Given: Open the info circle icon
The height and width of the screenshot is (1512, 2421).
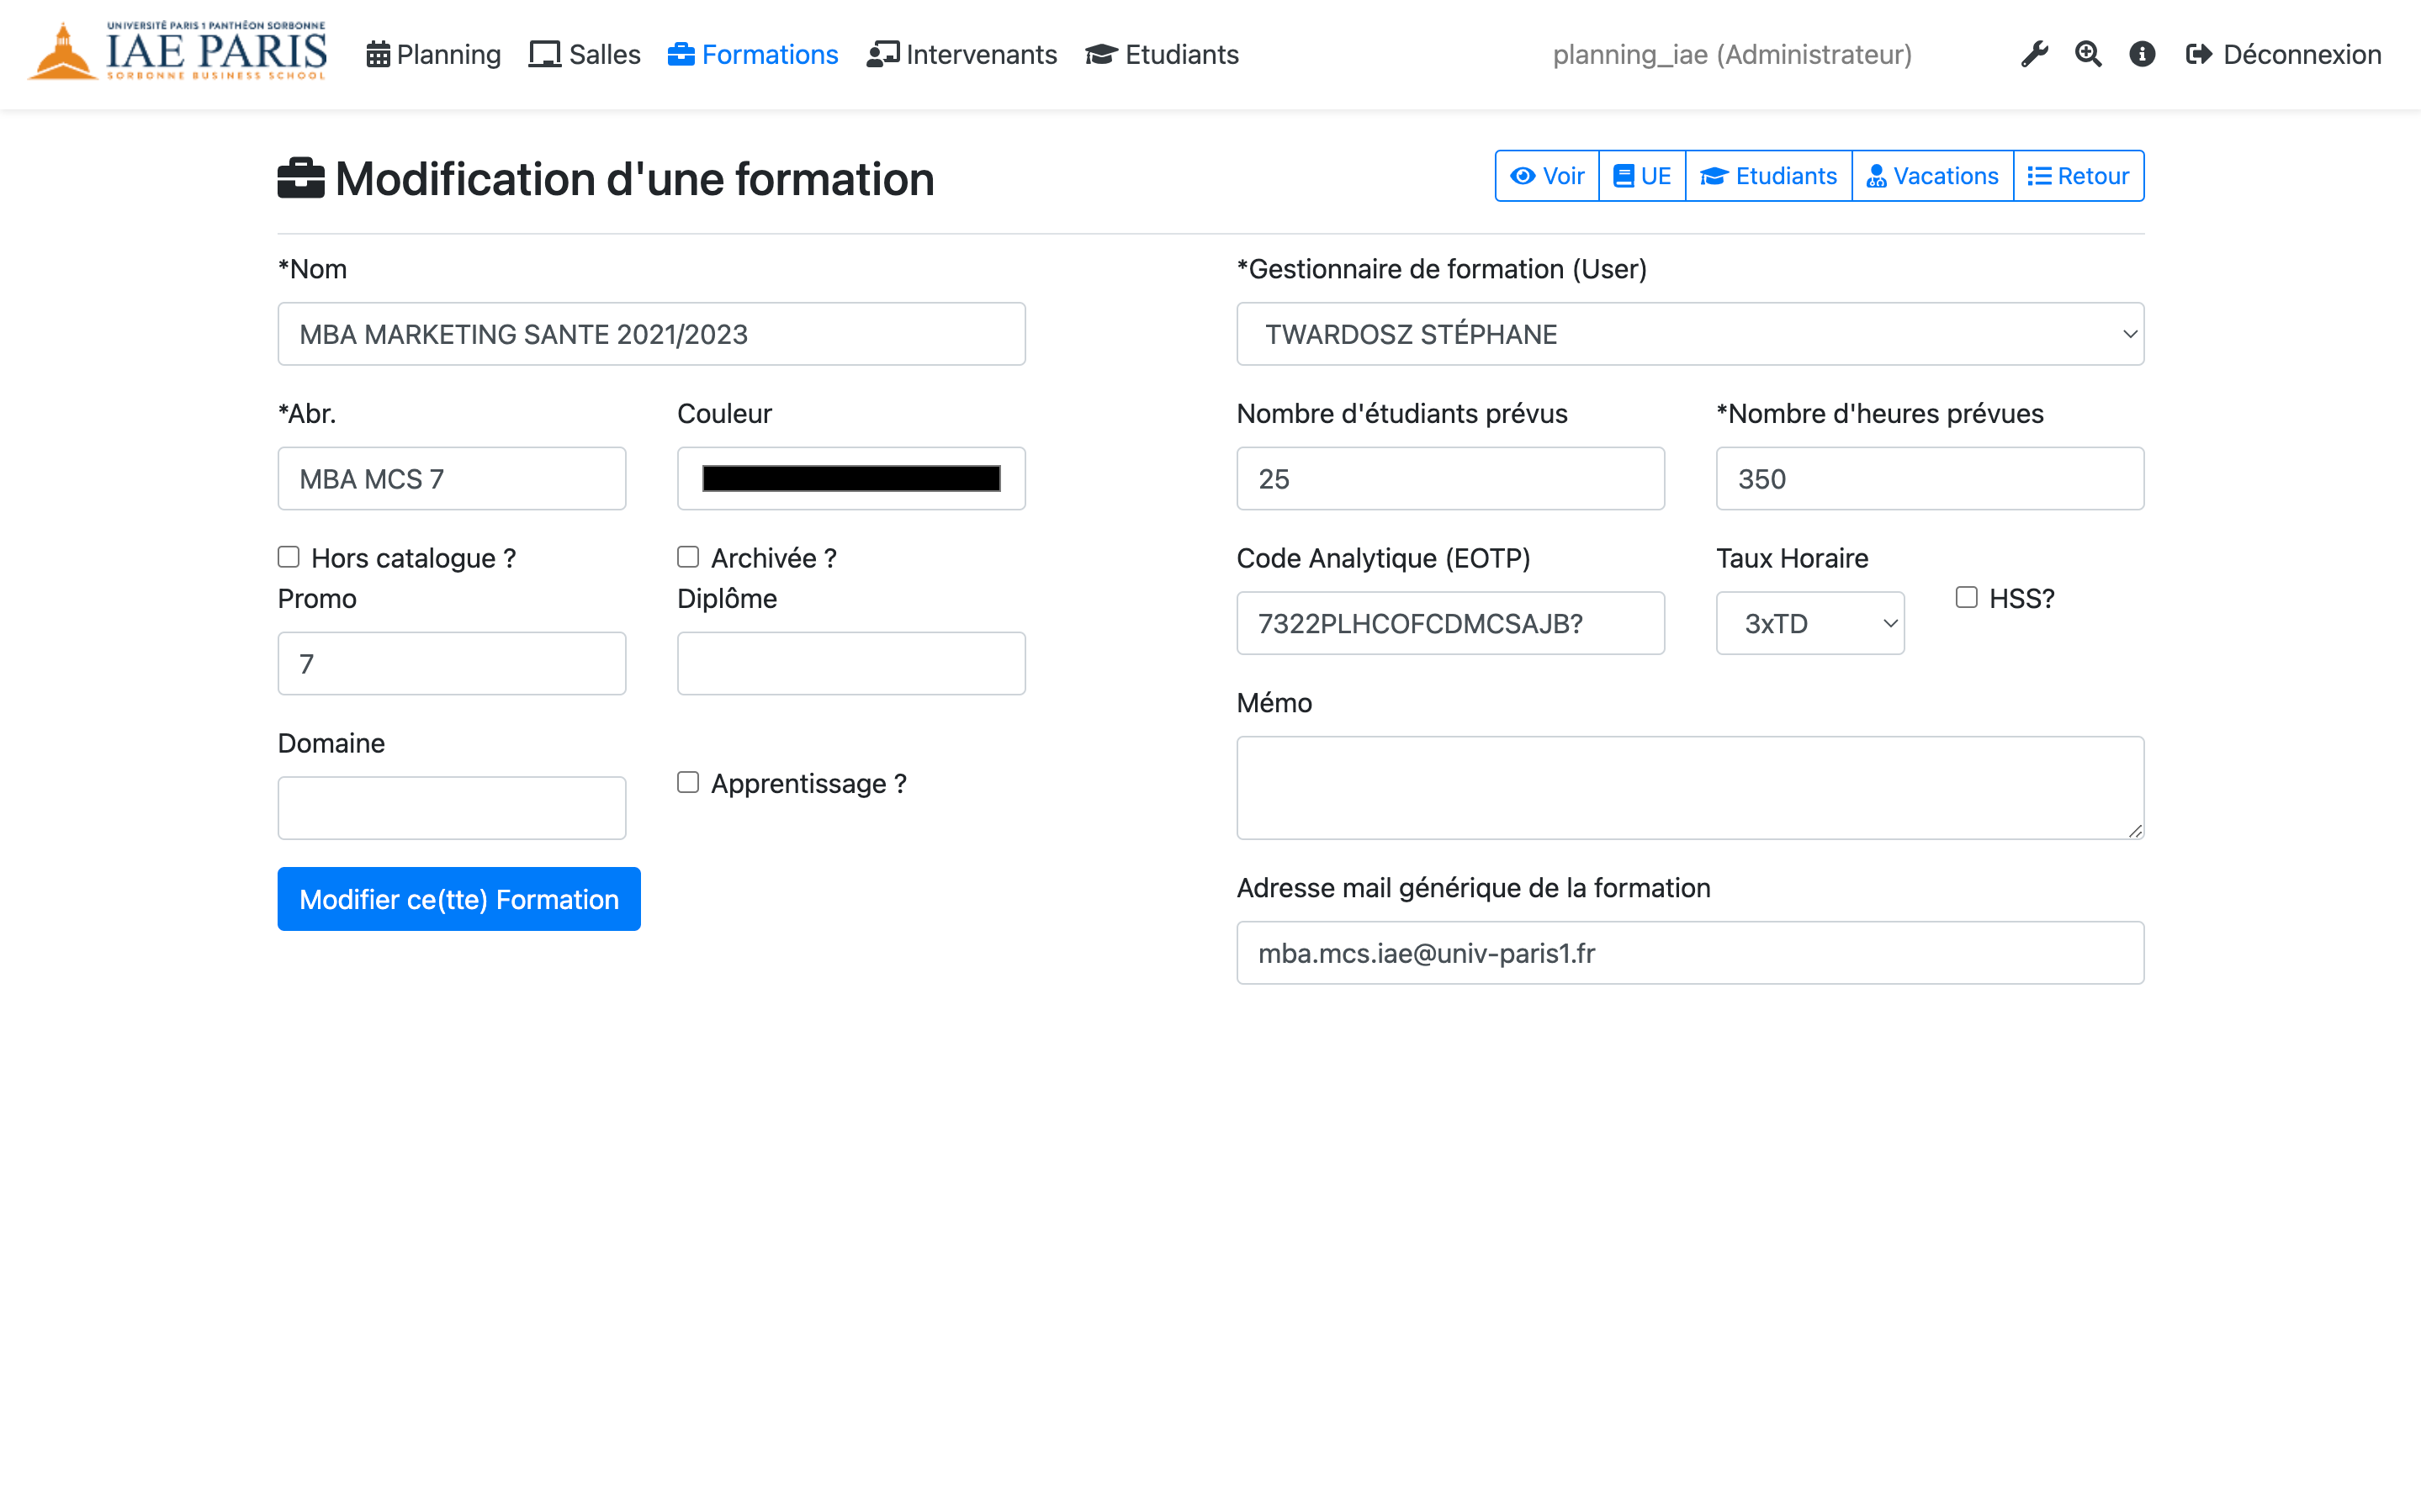Looking at the screenshot, I should click(x=2142, y=54).
